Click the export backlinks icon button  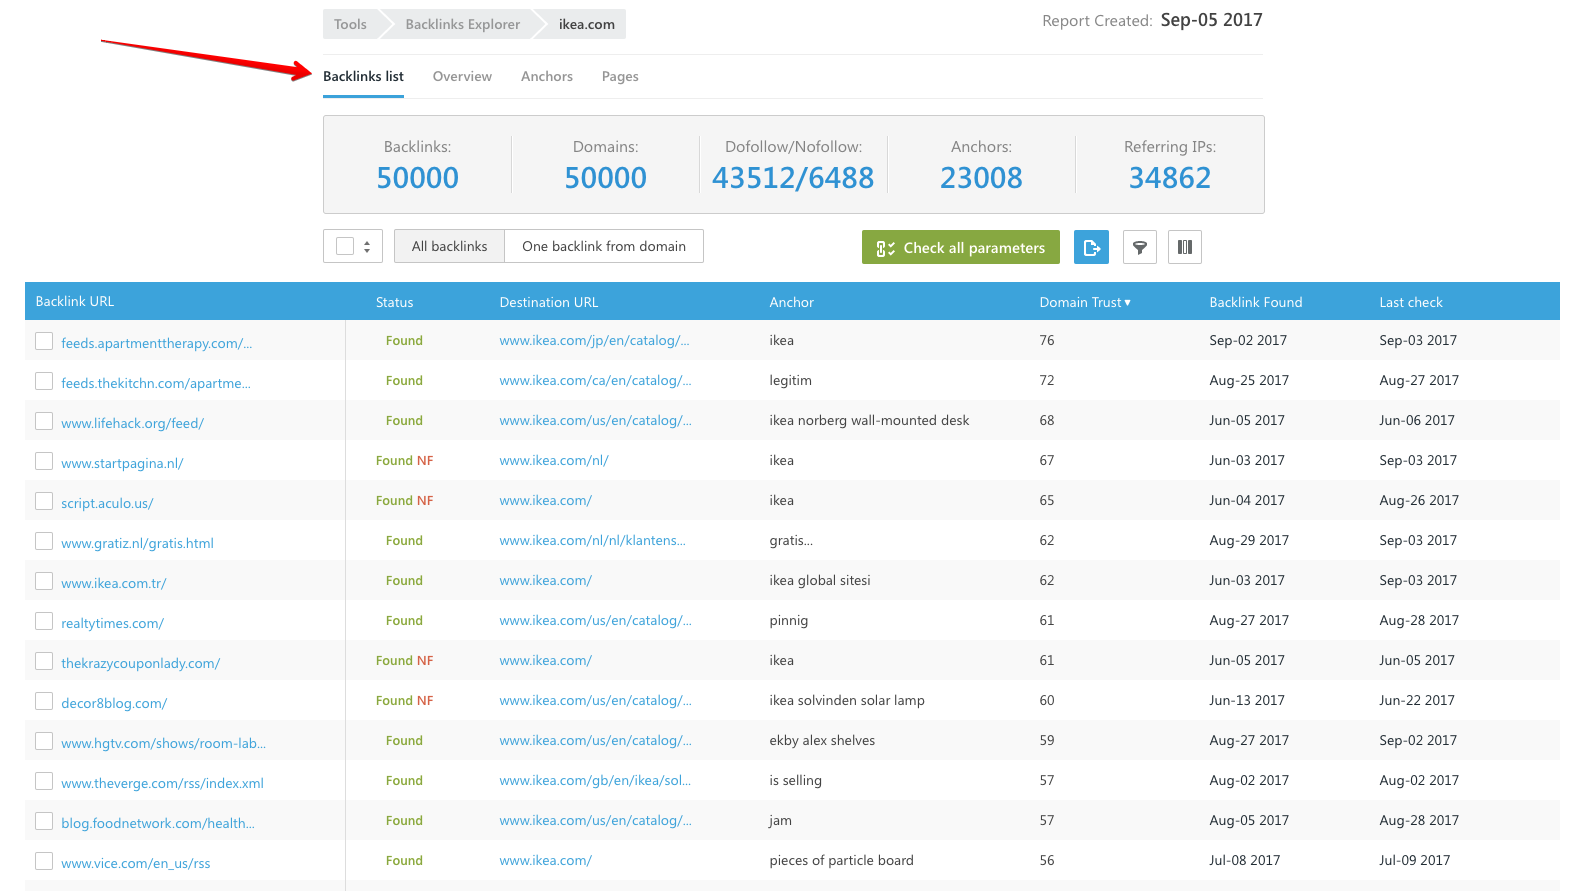point(1091,247)
